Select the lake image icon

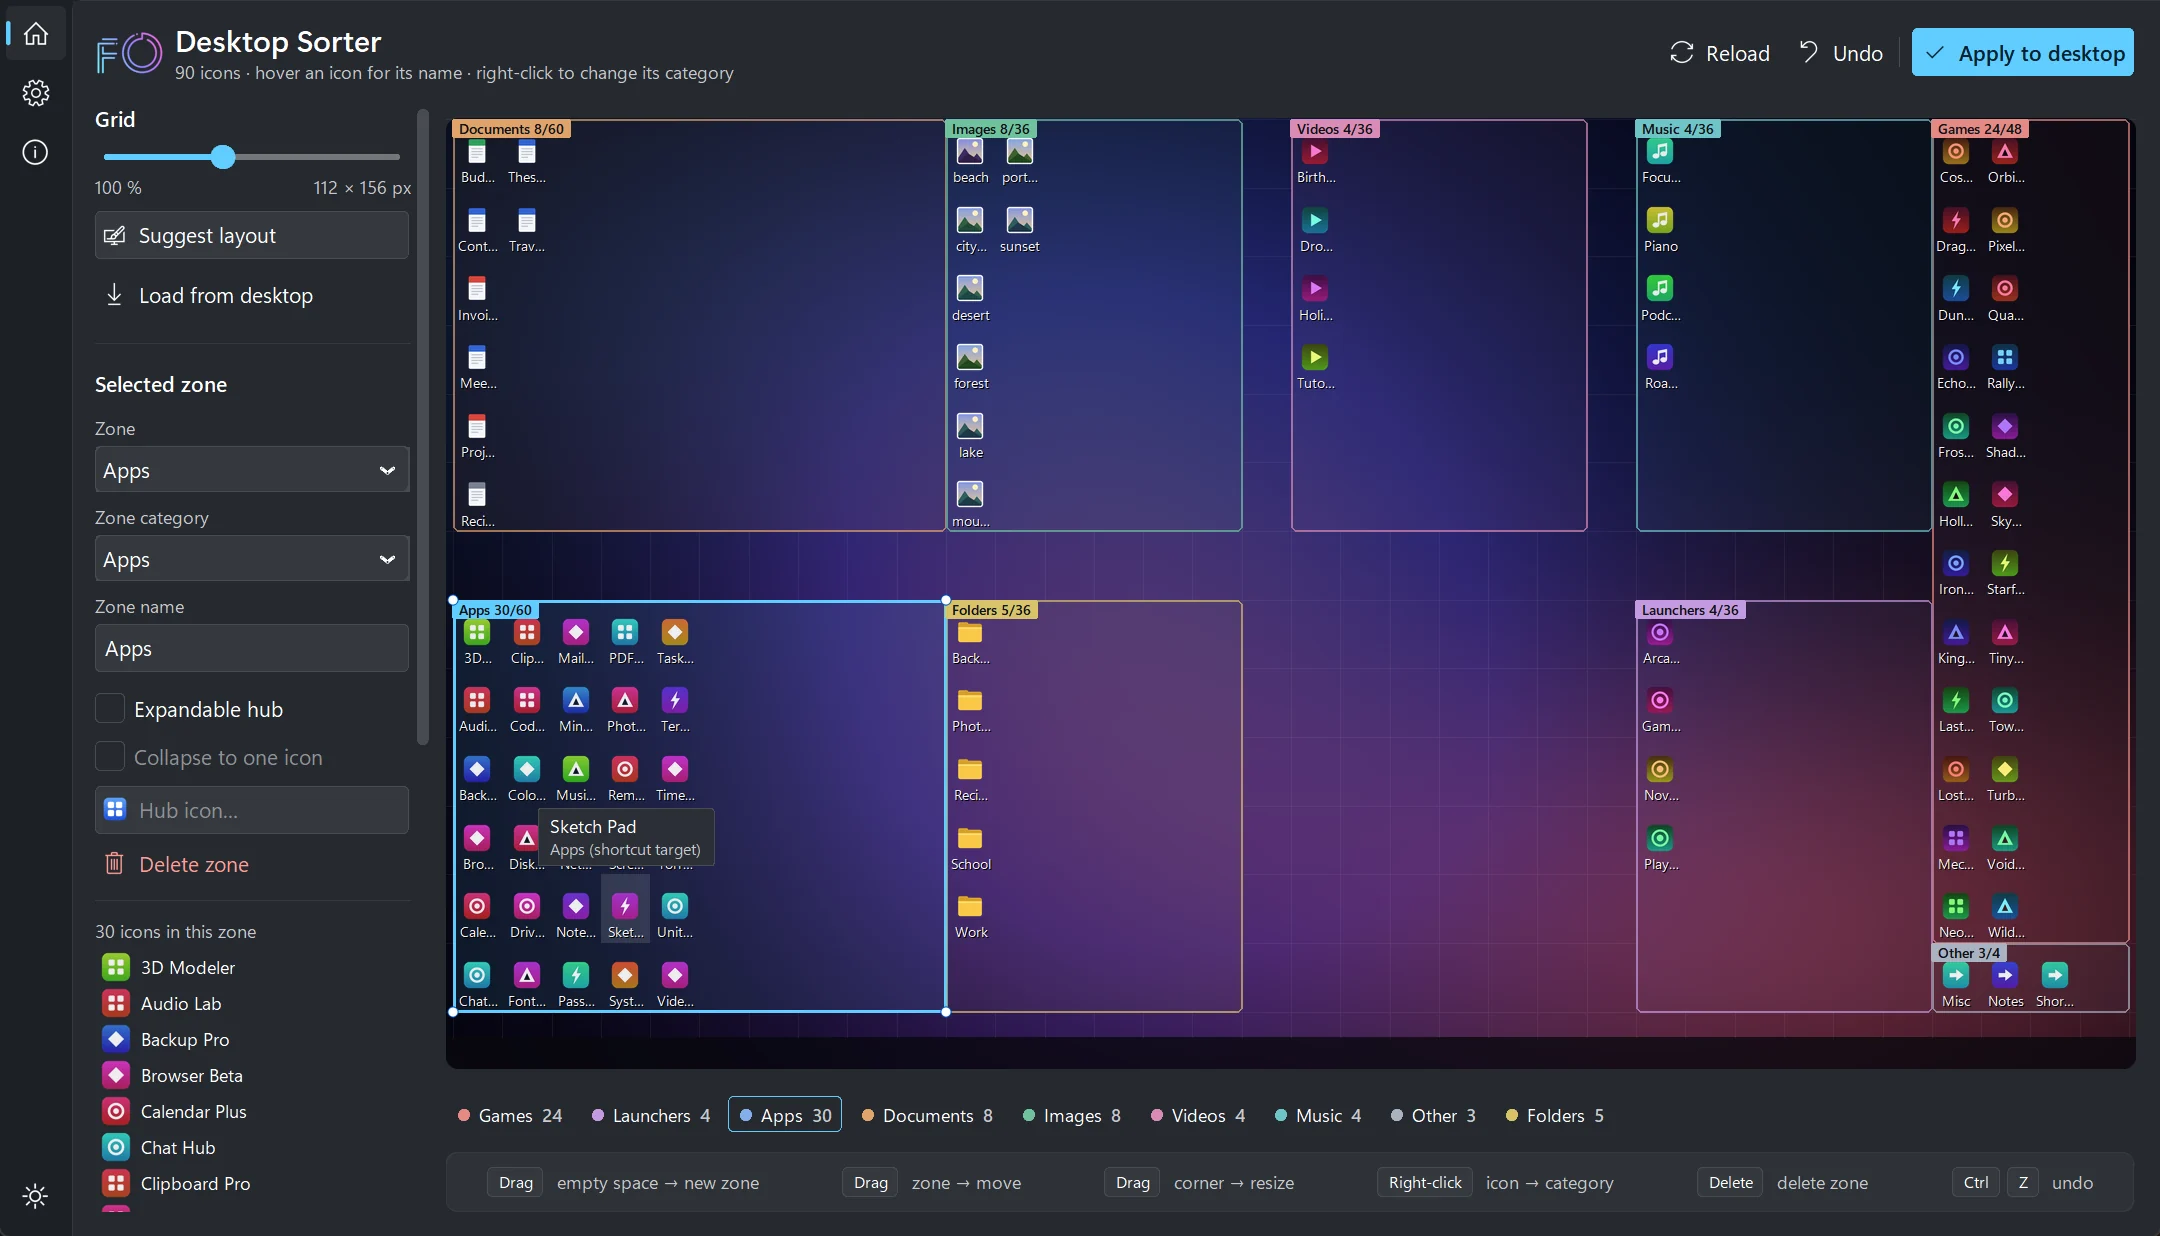pyautogui.click(x=970, y=437)
